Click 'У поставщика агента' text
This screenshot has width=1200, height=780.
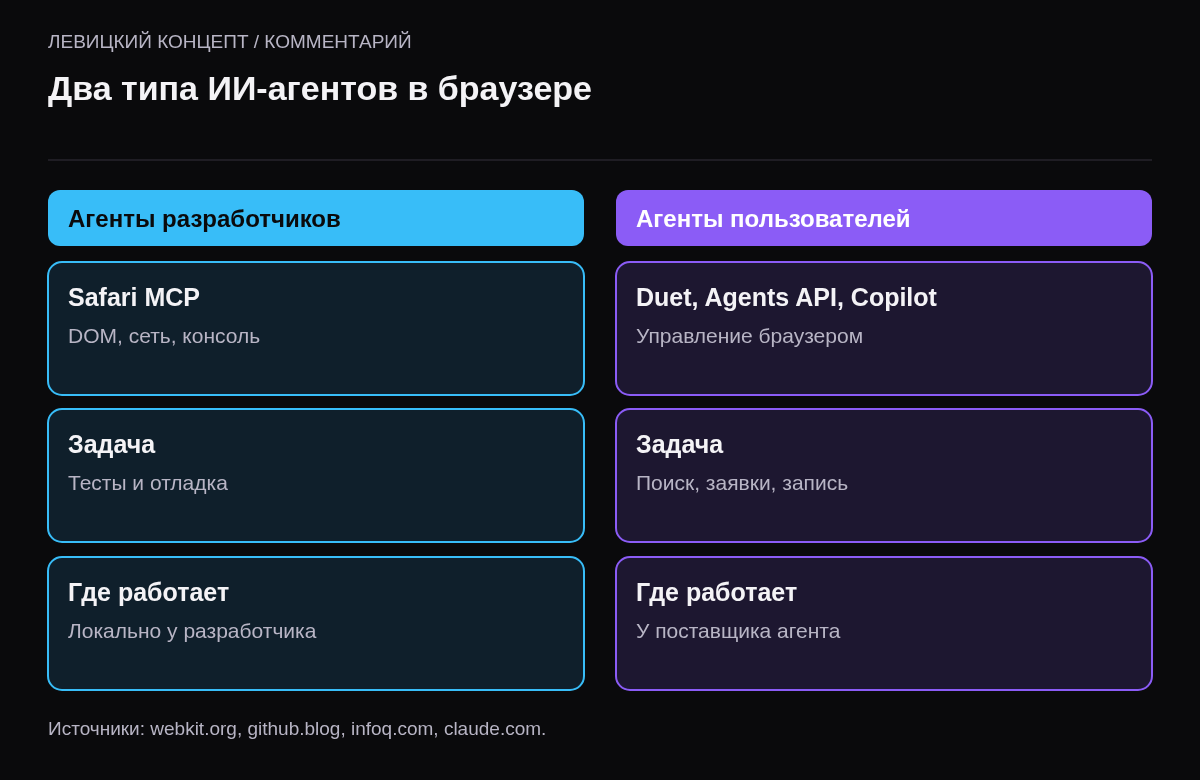click(738, 631)
